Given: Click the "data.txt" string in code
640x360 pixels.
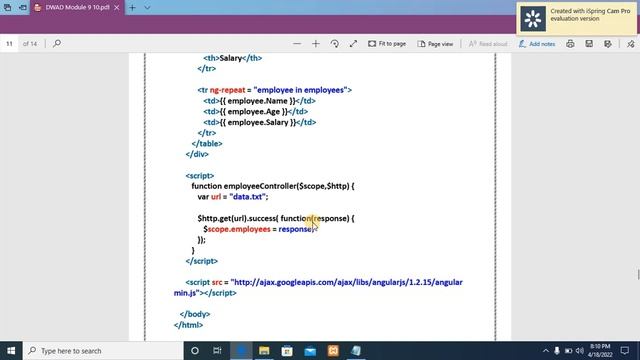Looking at the screenshot, I should (248, 197).
